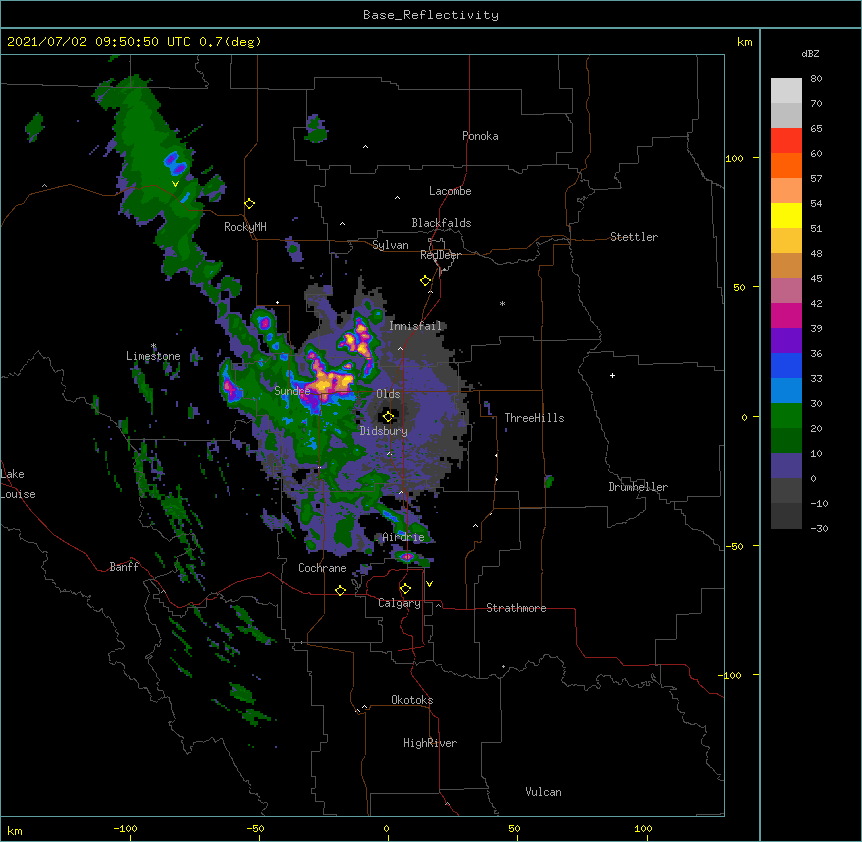Click the Limestone label
The height and width of the screenshot is (842, 862).
pyautogui.click(x=153, y=356)
